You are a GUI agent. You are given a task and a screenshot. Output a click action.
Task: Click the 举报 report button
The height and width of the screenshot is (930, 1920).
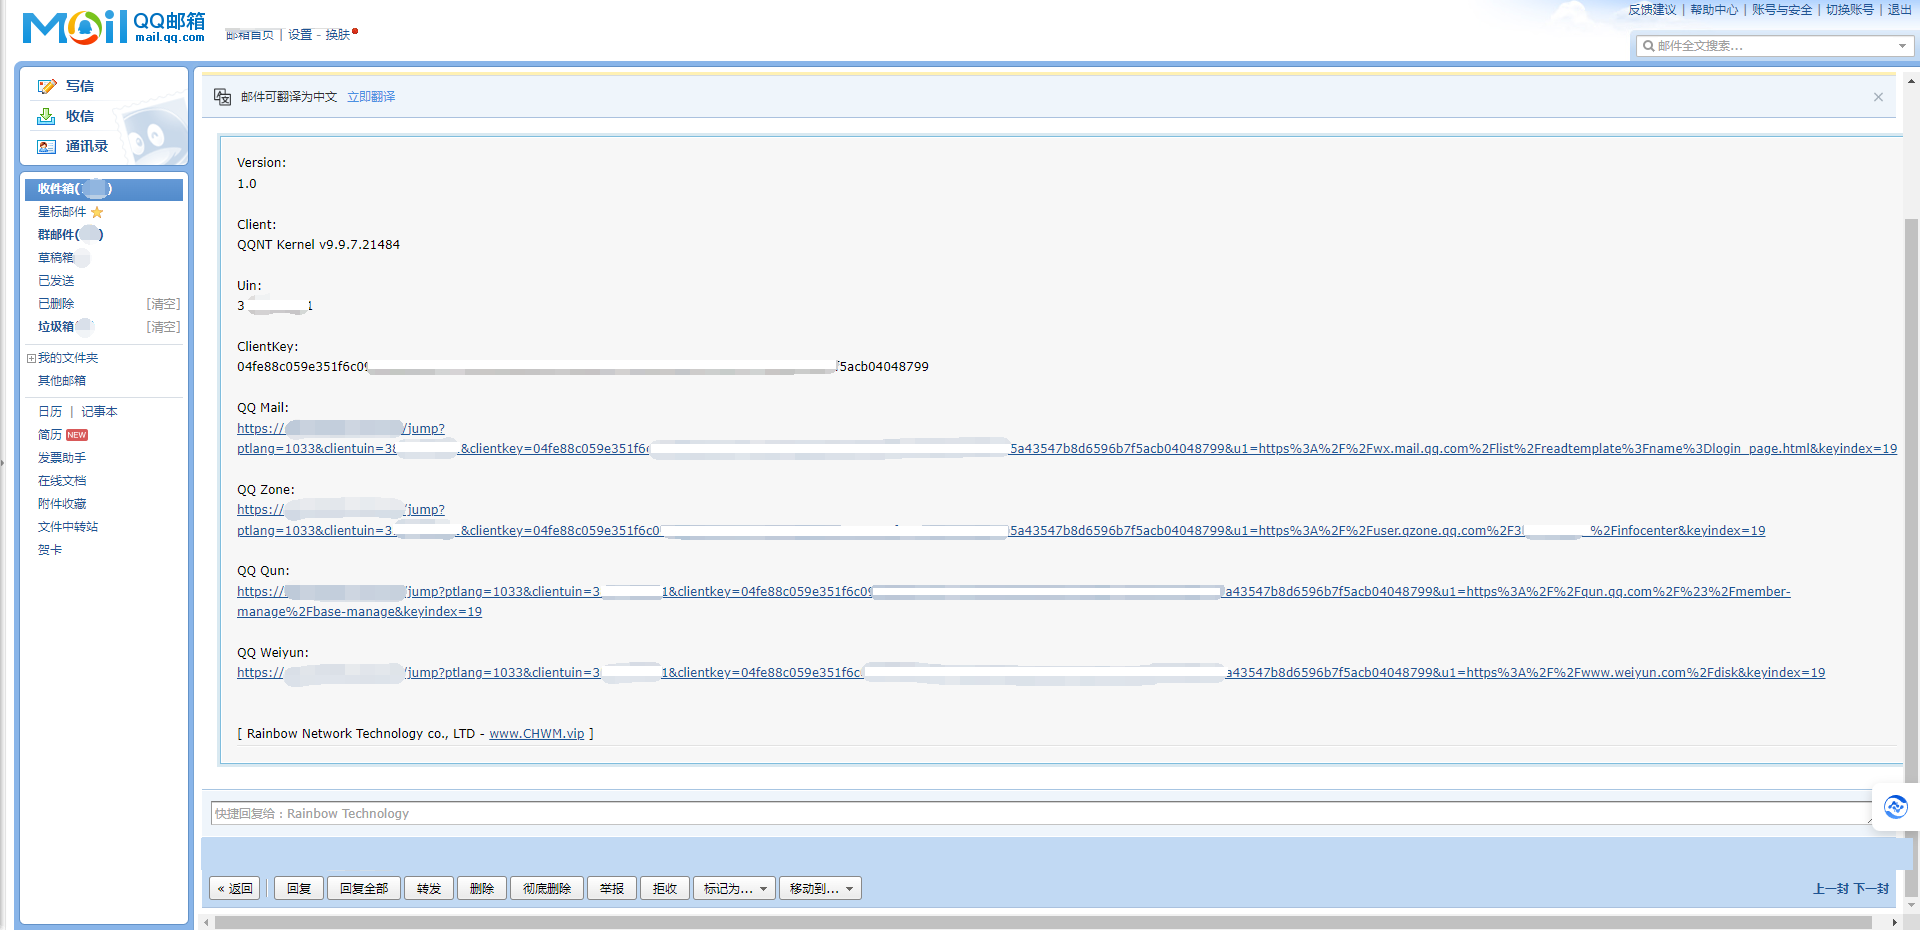612,889
